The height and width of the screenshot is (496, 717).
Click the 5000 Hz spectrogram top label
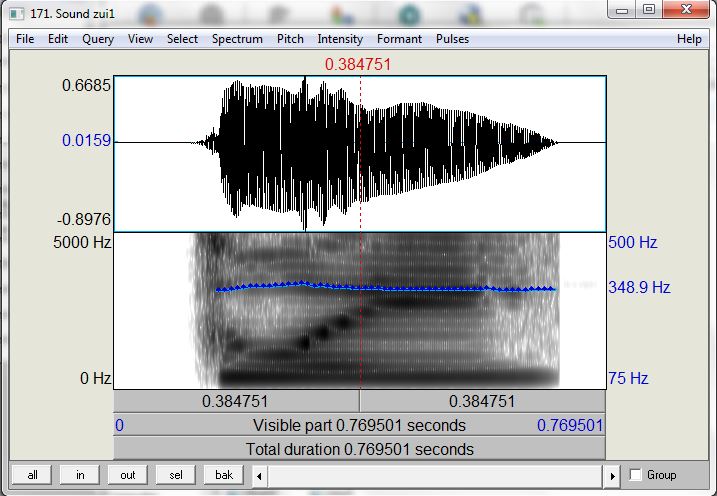pyautogui.click(x=82, y=242)
